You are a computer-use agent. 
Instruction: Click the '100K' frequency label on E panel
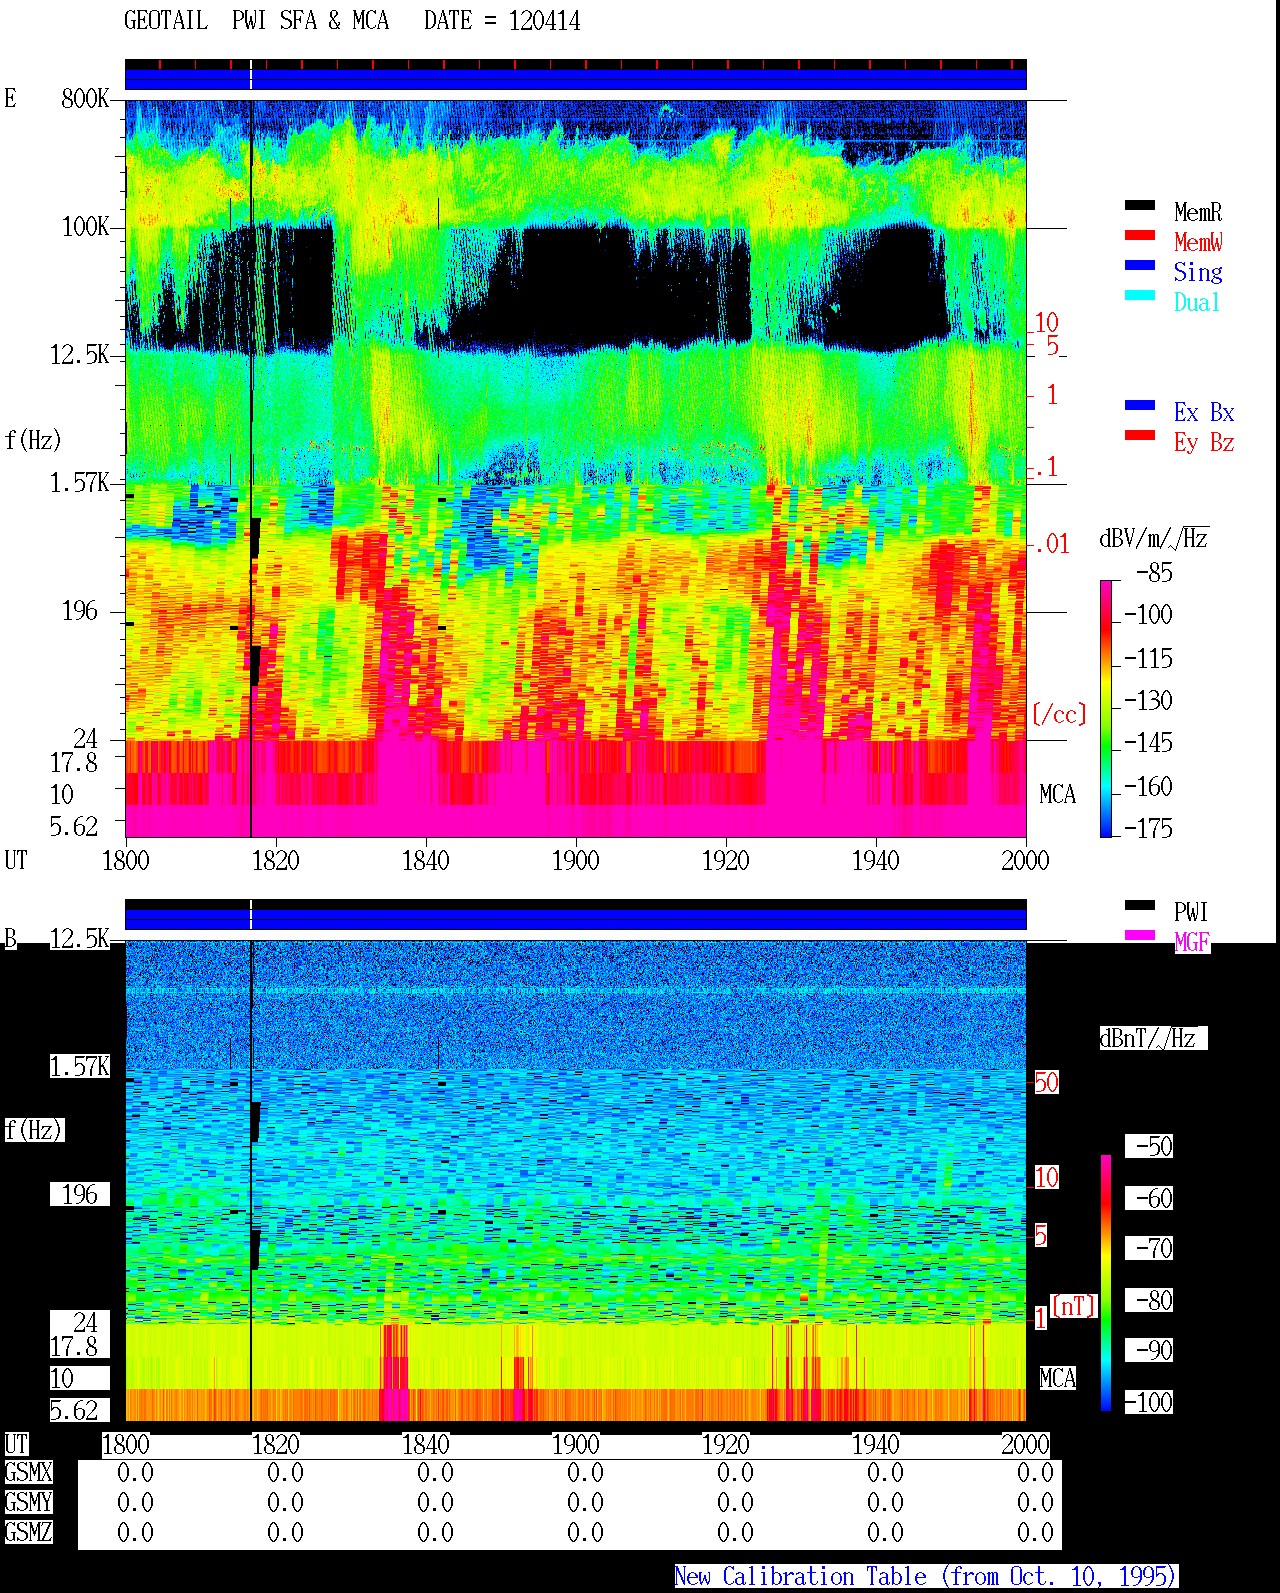tap(85, 226)
